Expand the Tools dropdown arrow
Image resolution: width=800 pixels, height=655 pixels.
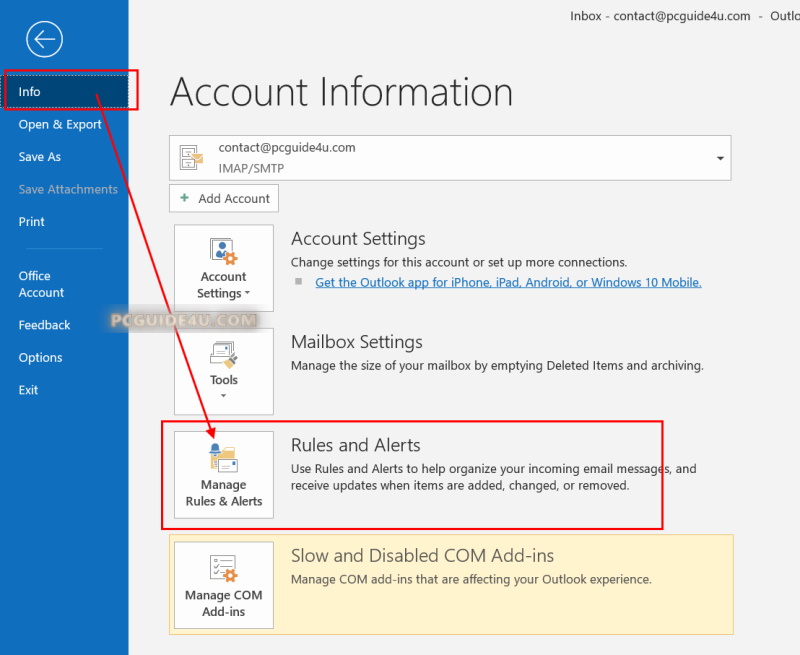click(223, 396)
